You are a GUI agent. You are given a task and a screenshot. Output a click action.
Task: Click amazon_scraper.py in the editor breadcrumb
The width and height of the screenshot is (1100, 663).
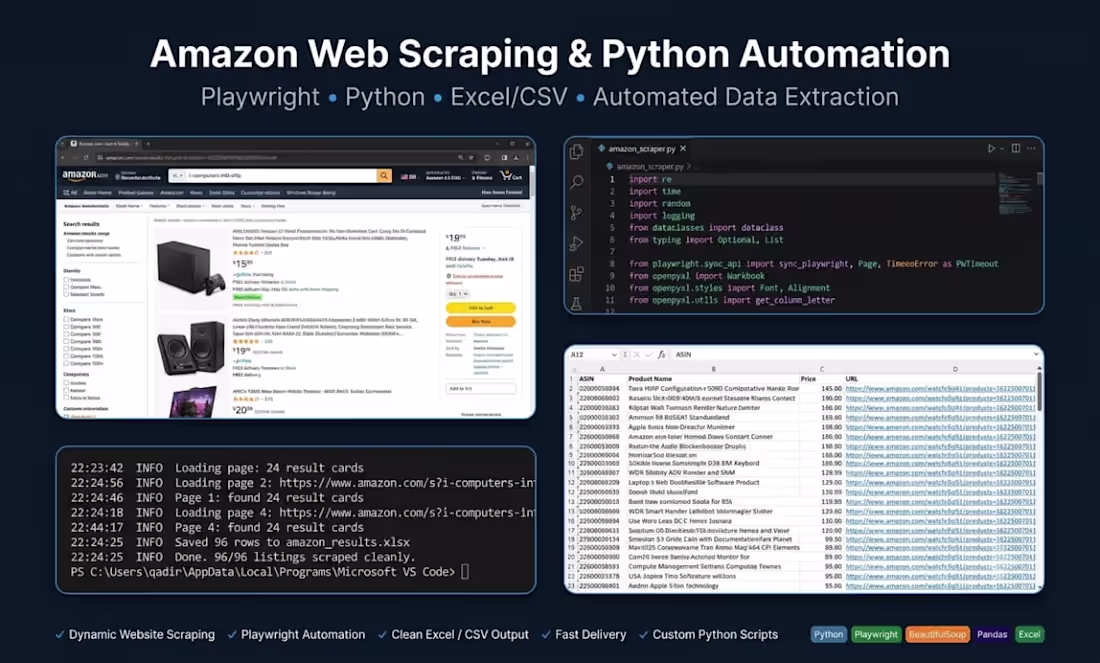(650, 166)
